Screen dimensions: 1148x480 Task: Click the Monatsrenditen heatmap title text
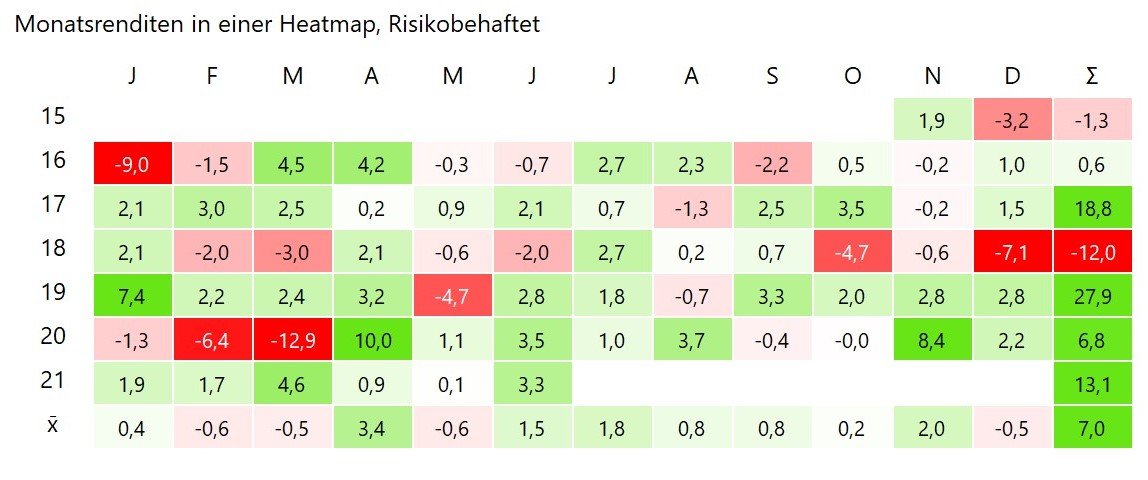click(x=277, y=25)
